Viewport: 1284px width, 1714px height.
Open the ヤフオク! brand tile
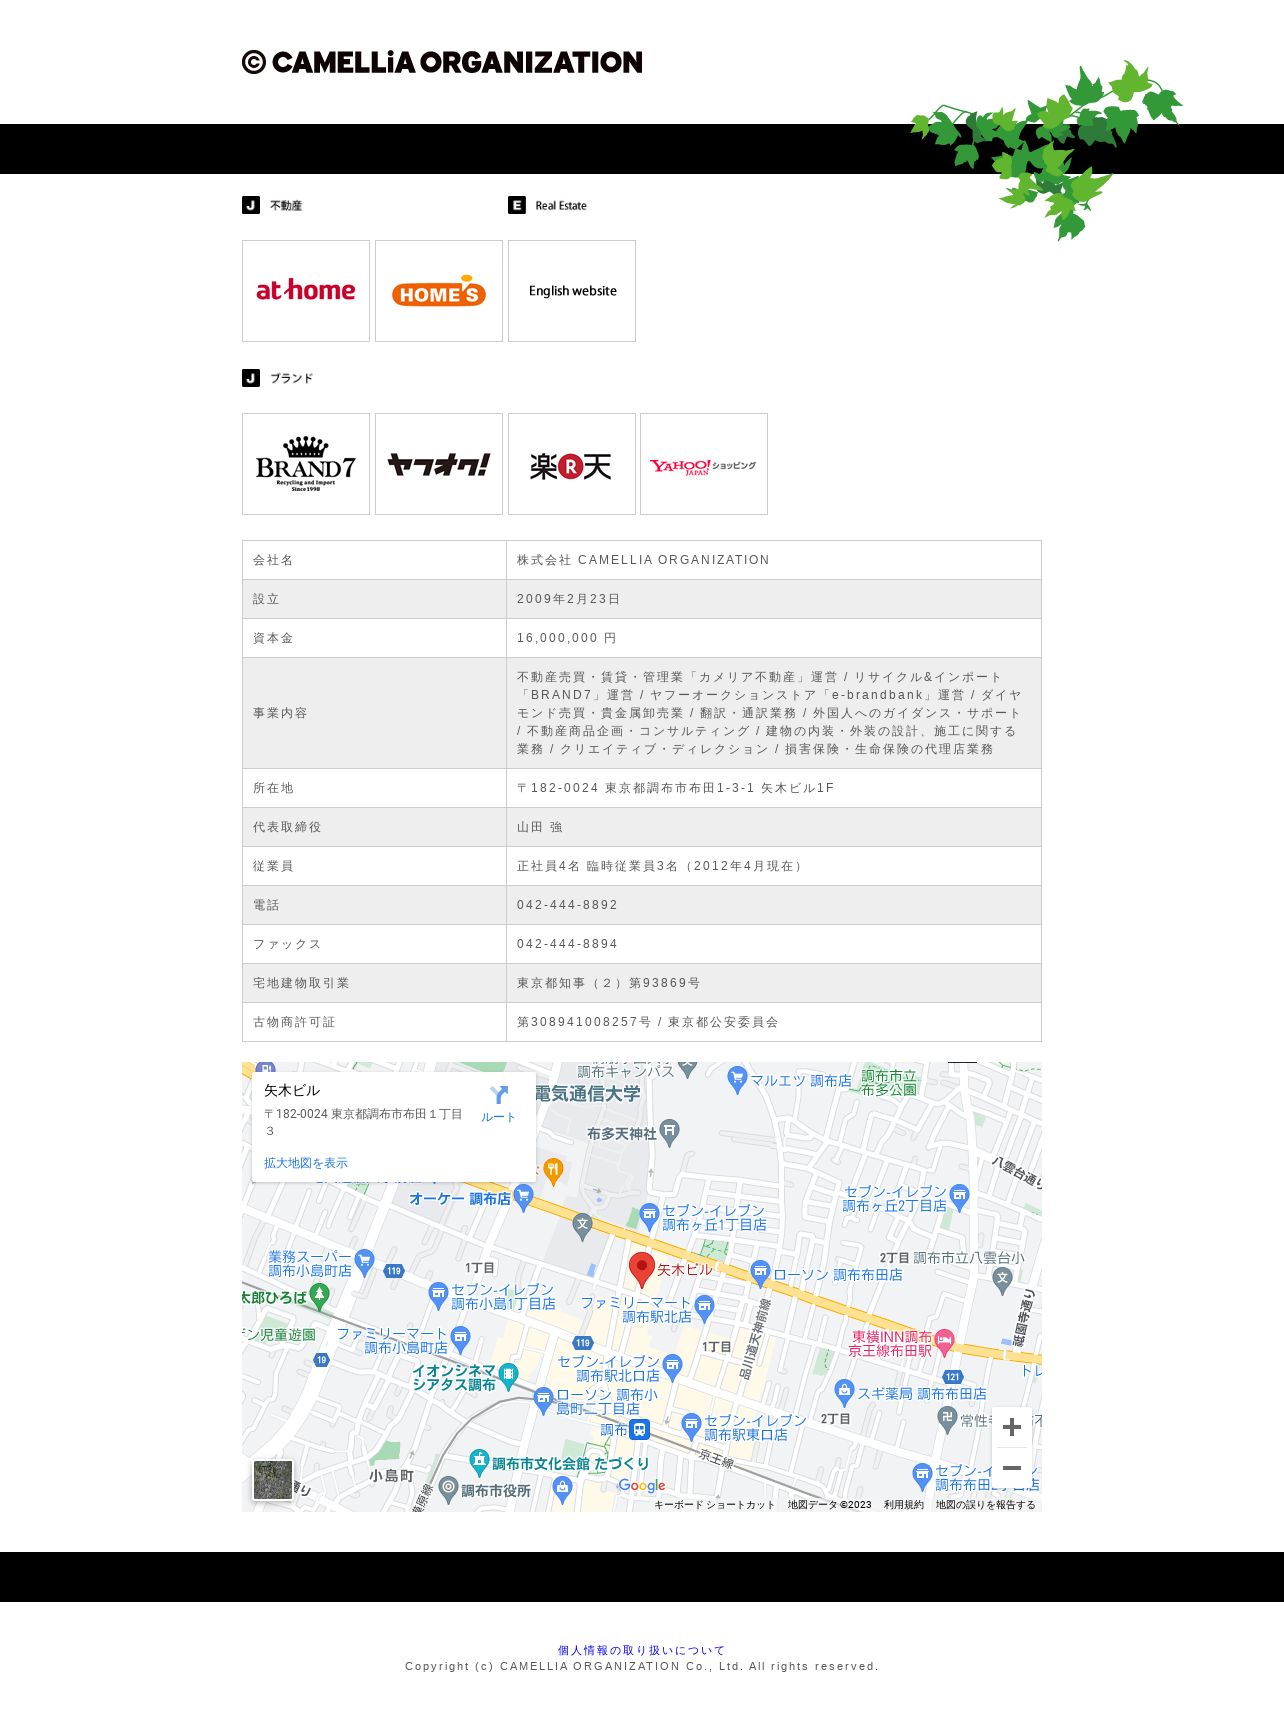pyautogui.click(x=439, y=464)
